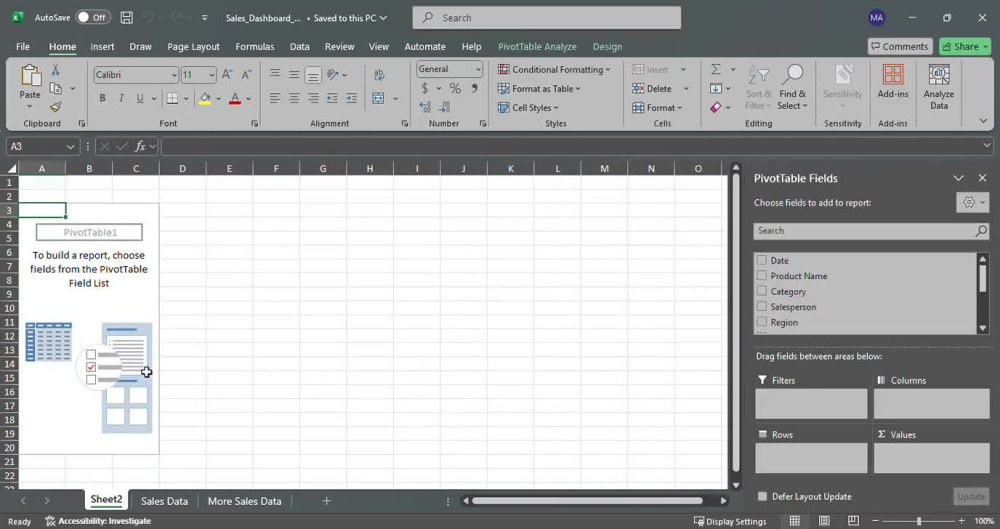The image size is (1000, 529).
Task: Switch to the PivotTable Analyze tab
Action: coord(537,47)
